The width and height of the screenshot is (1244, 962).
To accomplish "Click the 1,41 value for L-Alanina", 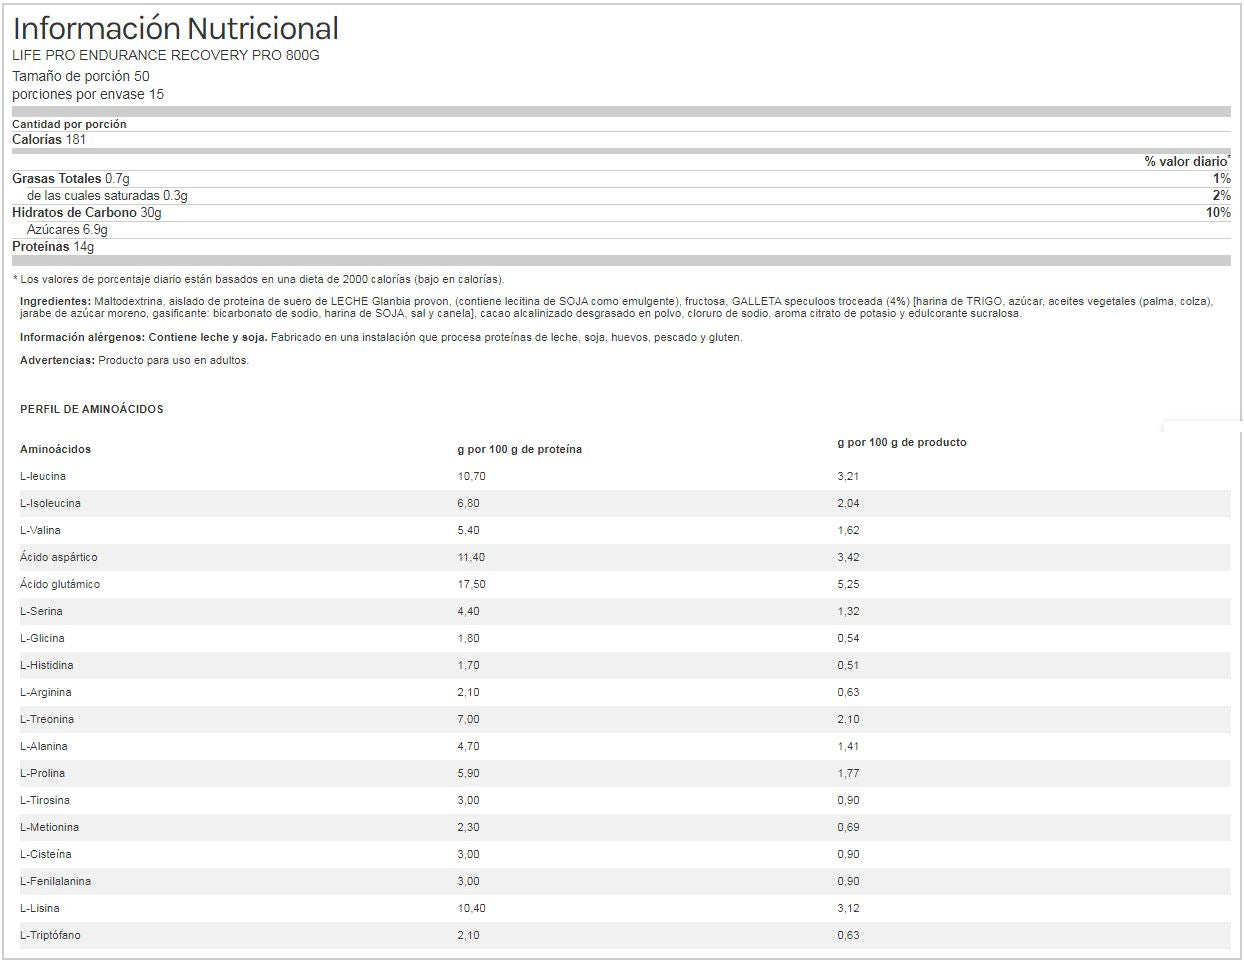I will coord(849,746).
